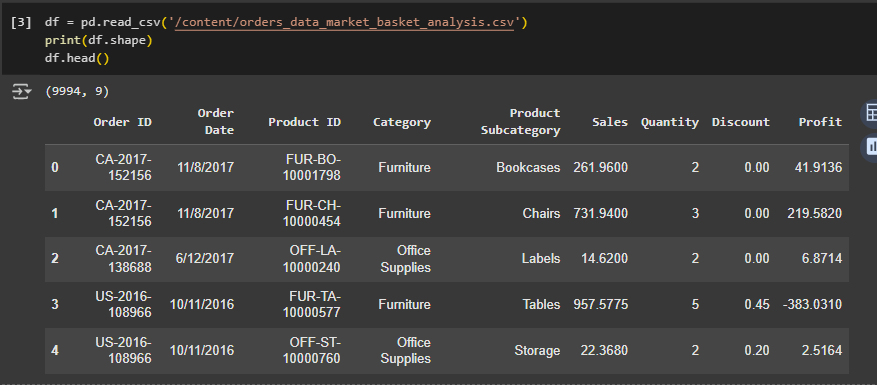This screenshot has width=877, height=385.
Task: Click Order ID CA-2017-138688
Action: [x=123, y=259]
